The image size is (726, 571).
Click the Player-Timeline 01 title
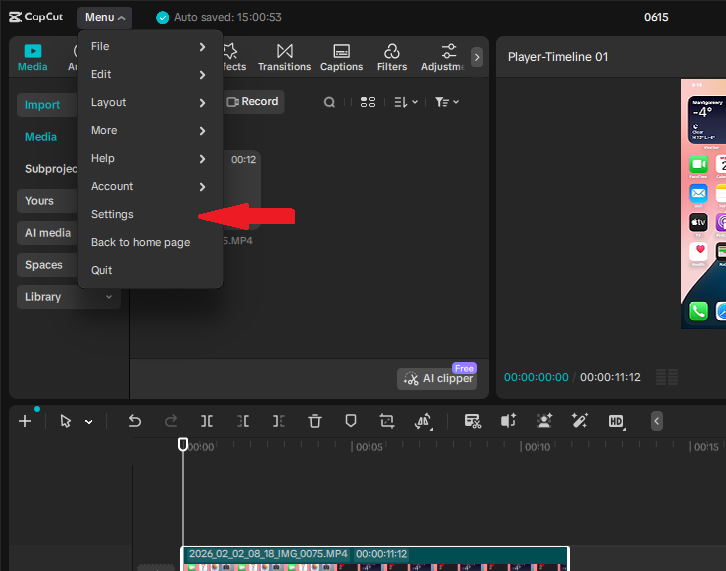coord(558,57)
